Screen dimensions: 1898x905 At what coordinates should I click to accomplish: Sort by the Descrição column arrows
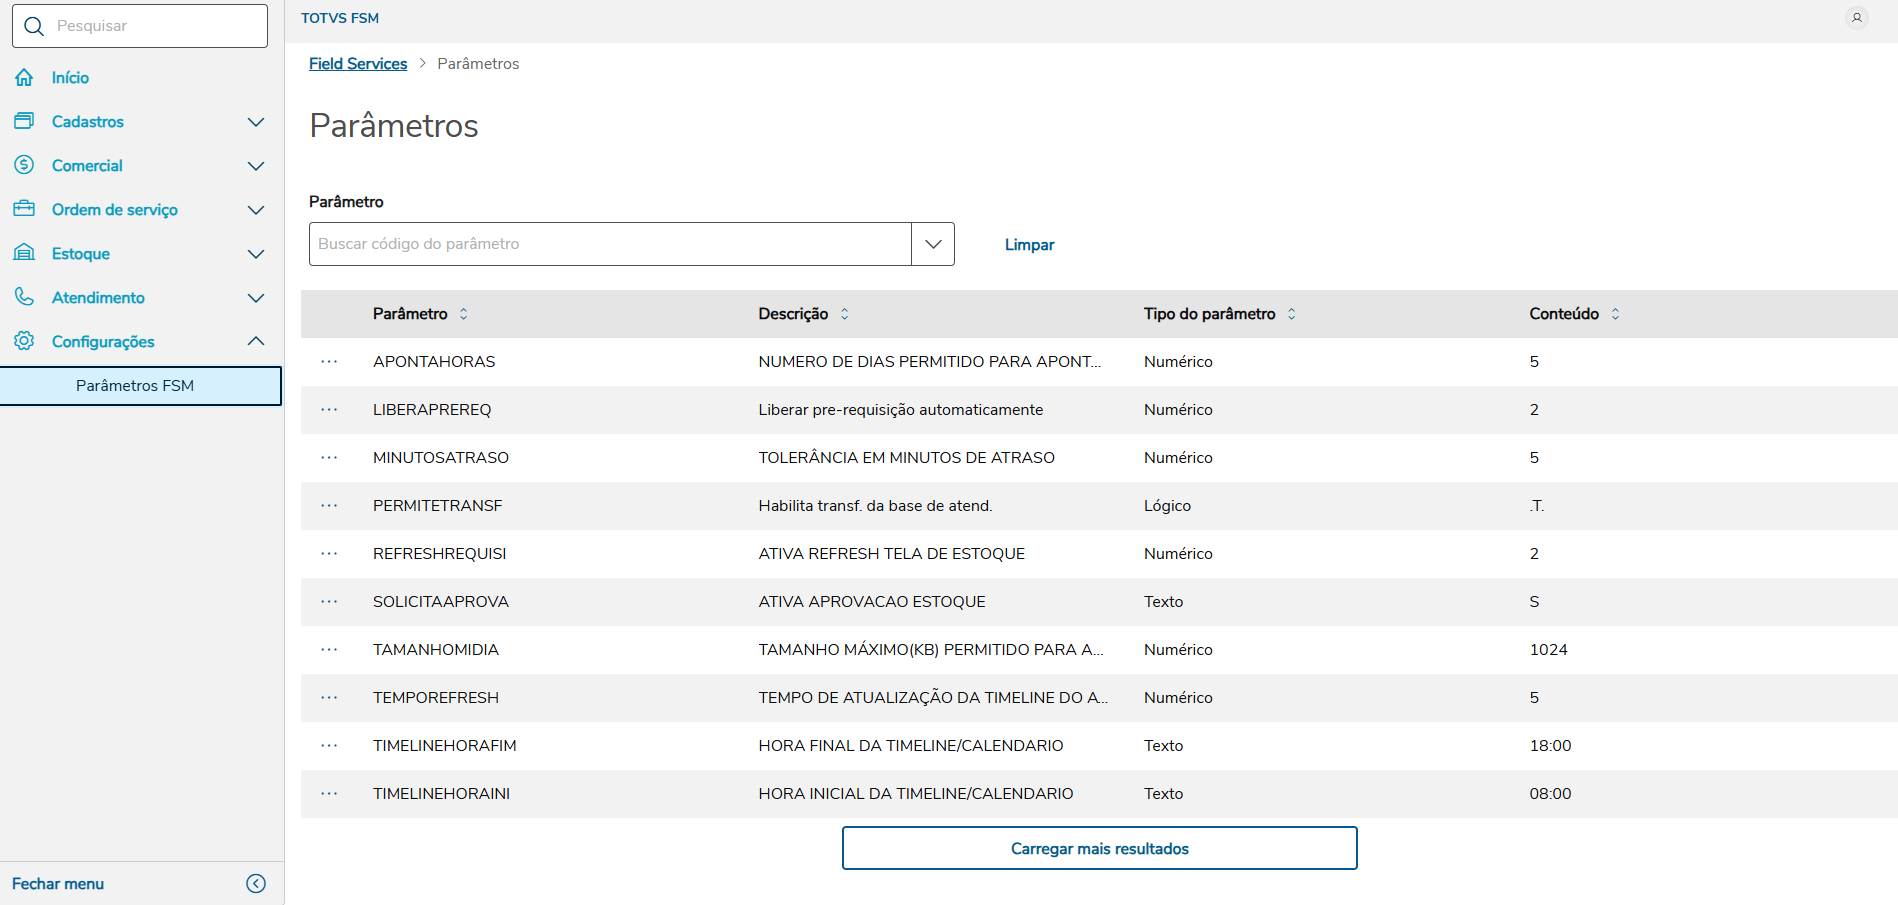coord(845,314)
